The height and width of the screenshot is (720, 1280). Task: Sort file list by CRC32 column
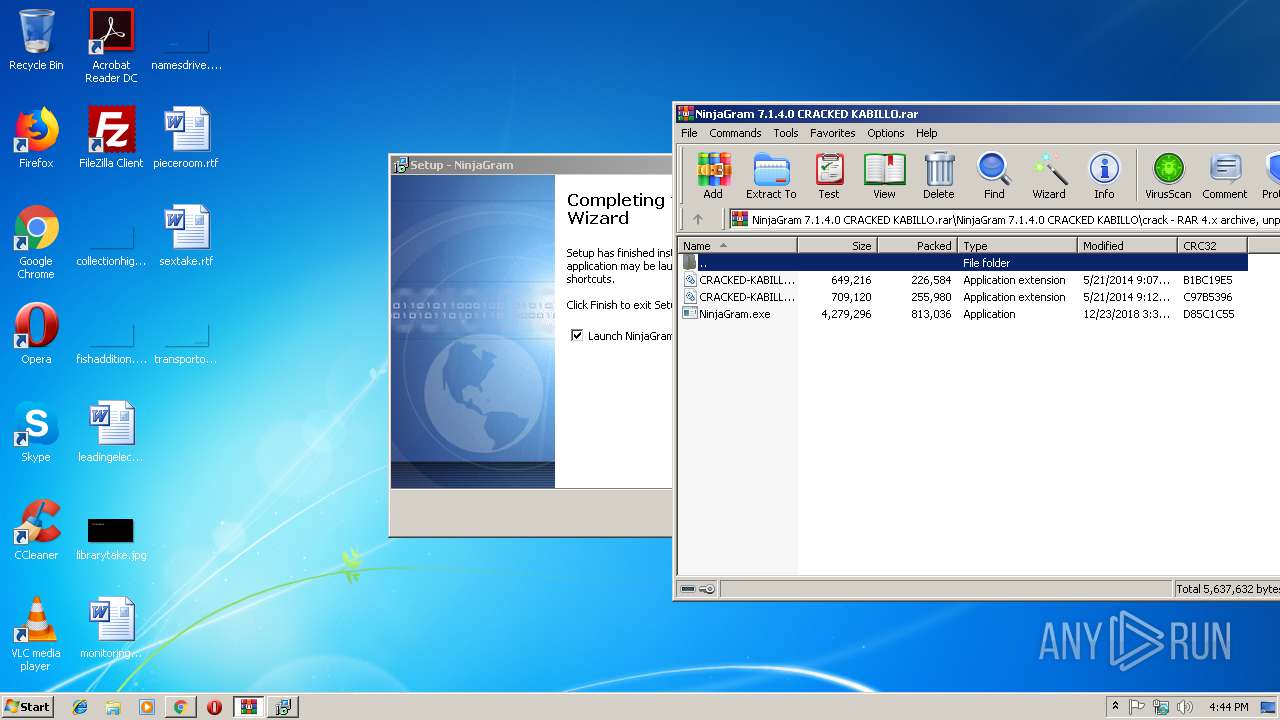click(1212, 245)
